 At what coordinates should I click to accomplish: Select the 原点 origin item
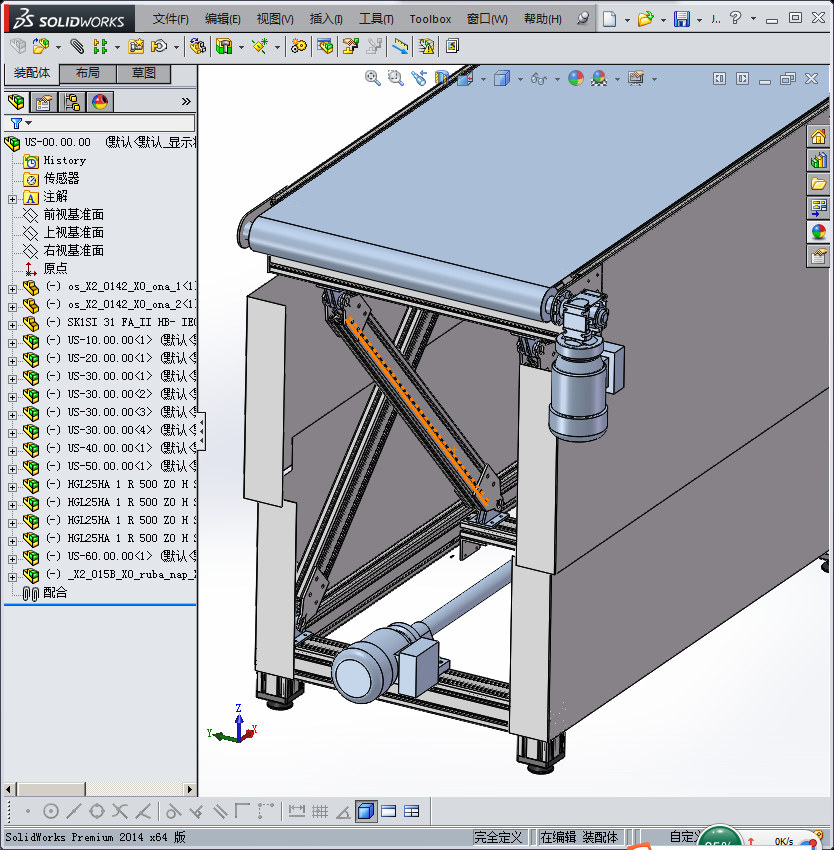tap(55, 268)
